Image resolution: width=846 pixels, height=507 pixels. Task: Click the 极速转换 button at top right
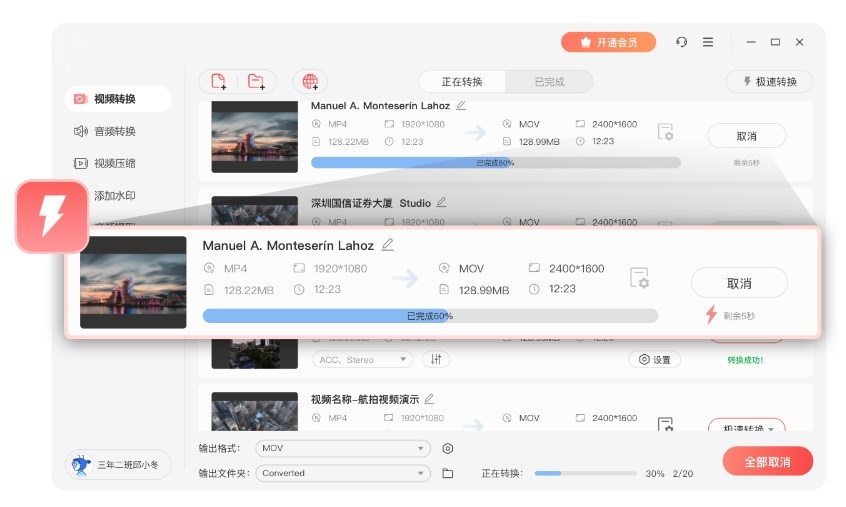pos(769,81)
